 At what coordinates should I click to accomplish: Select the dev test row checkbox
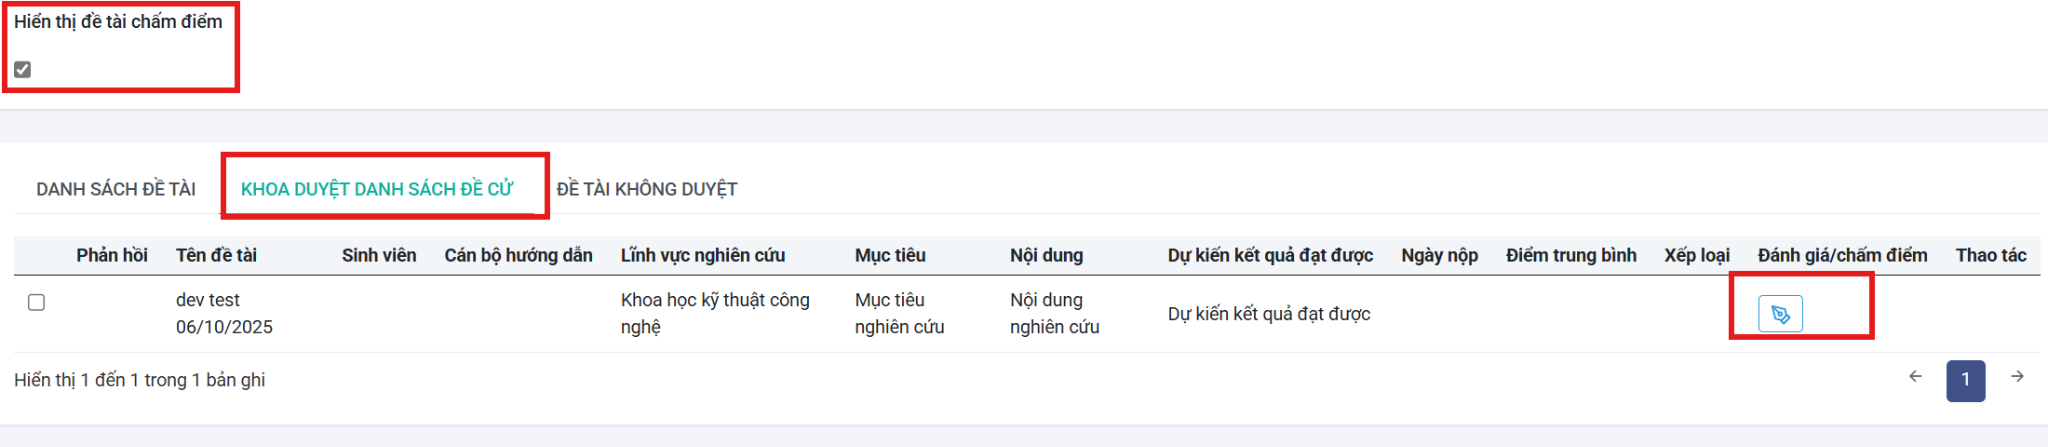click(37, 302)
